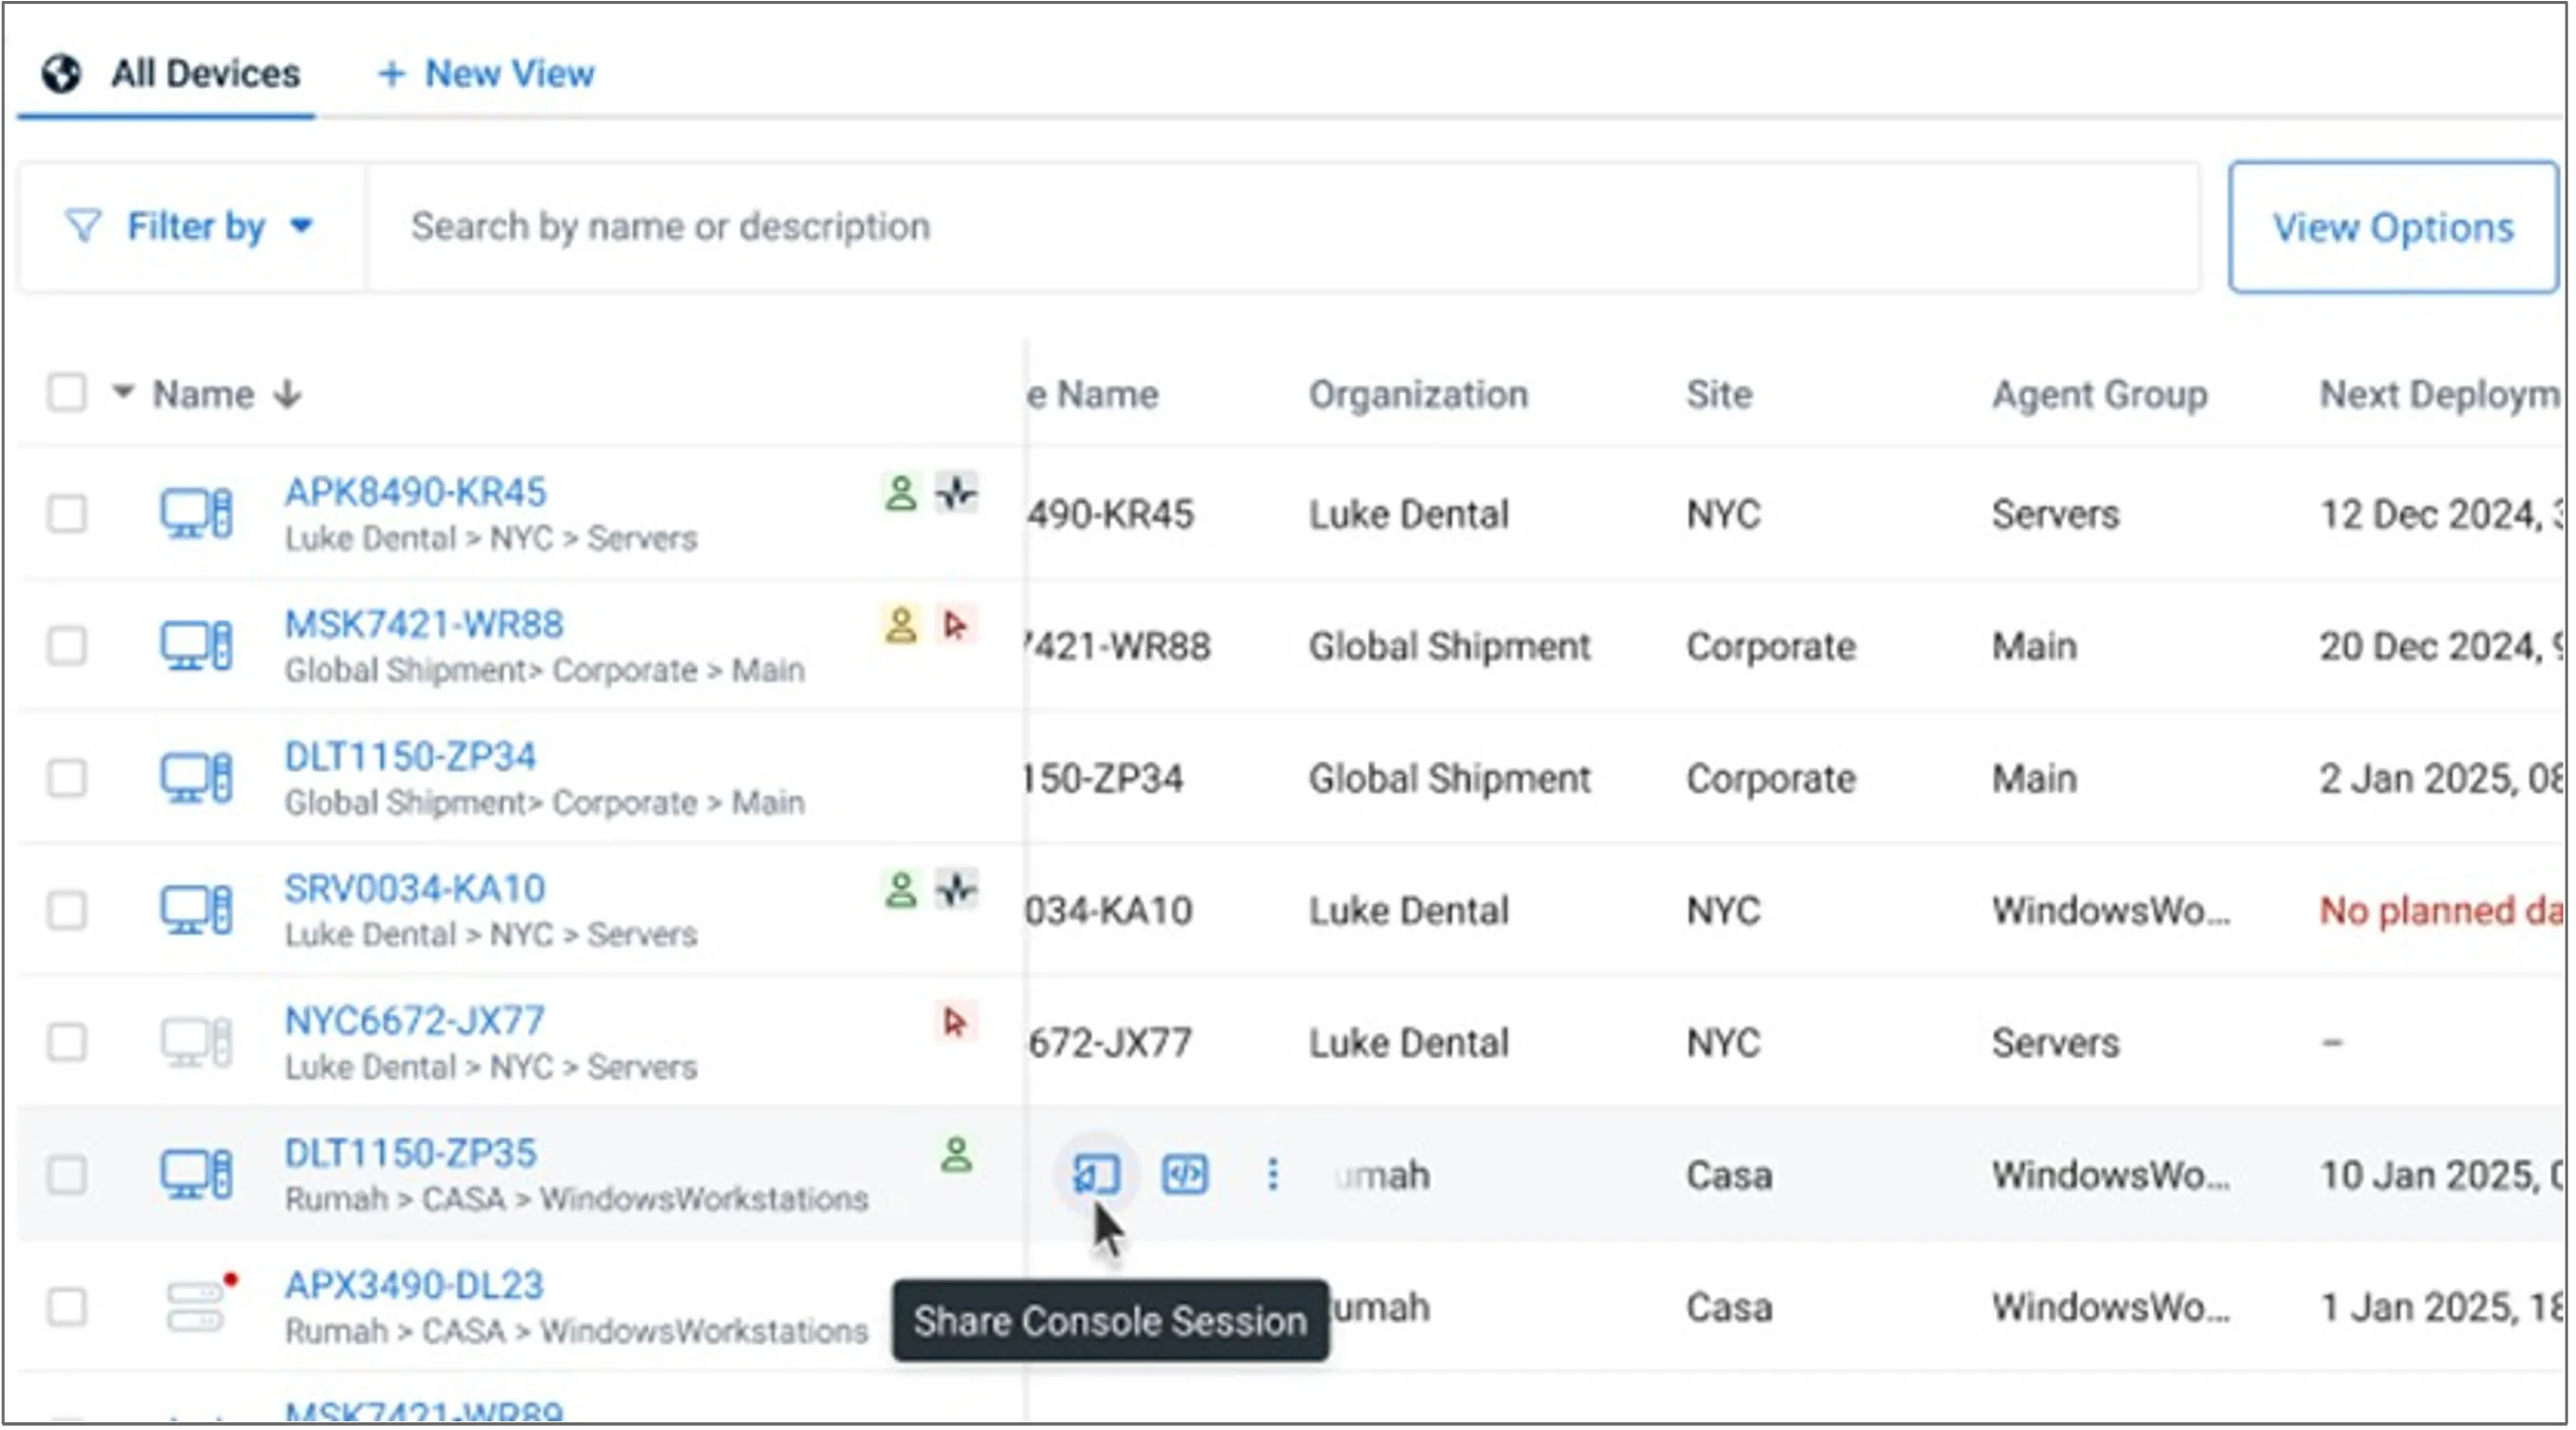Viewport: 2576px width, 1430px height.
Task: Click heartbeat monitor icon on APK8490-KR45 row
Action: [956, 492]
